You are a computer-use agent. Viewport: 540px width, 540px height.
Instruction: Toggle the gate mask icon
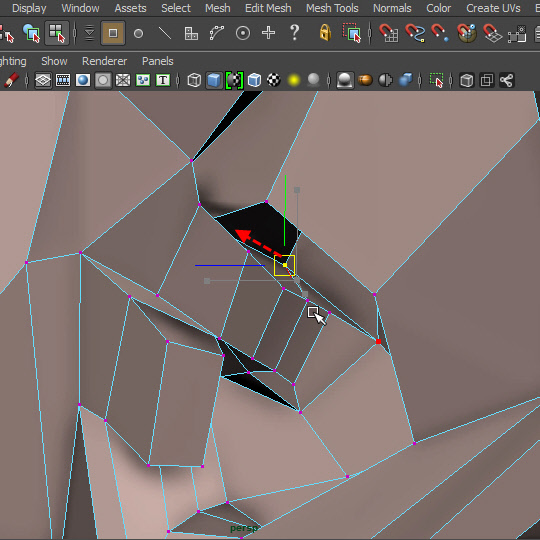pos(103,81)
